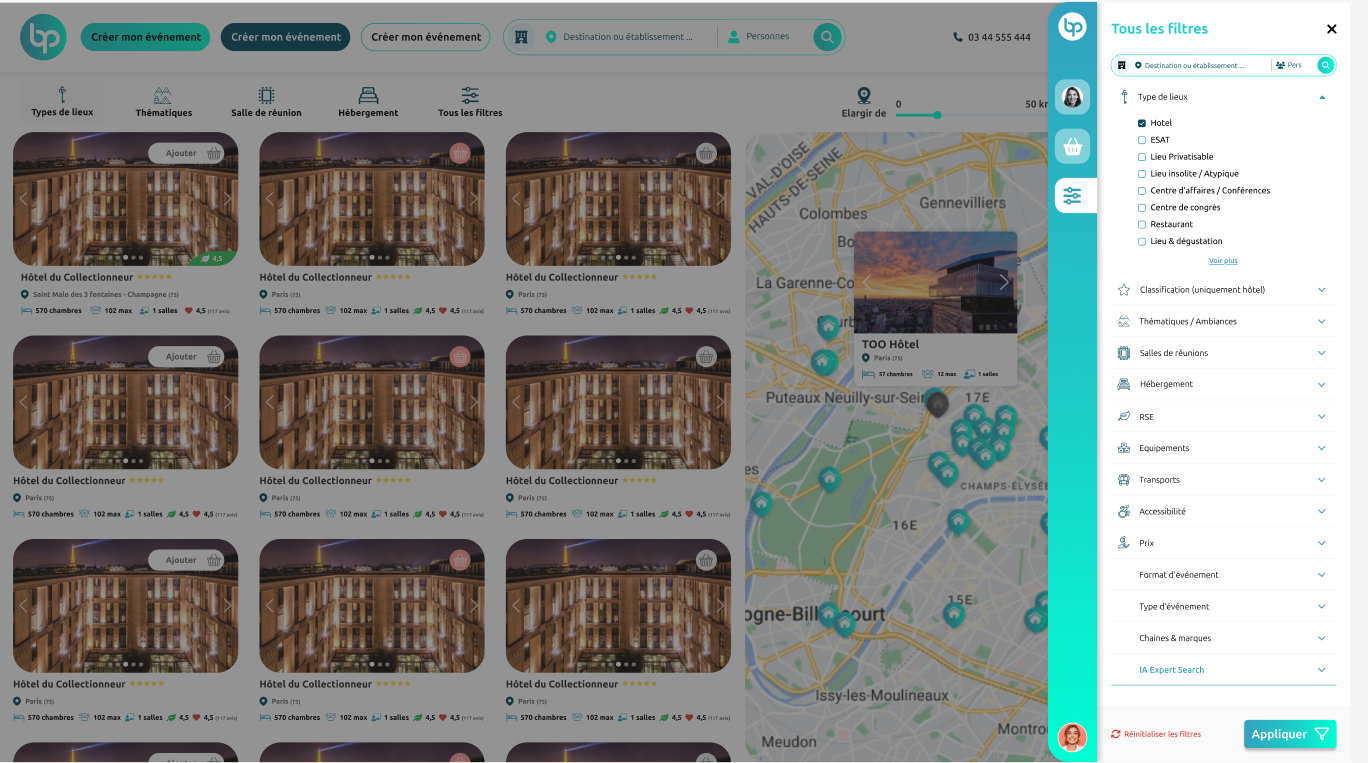Enable the Restaurant checkbox
The image size is (1368, 763).
(x=1142, y=225)
